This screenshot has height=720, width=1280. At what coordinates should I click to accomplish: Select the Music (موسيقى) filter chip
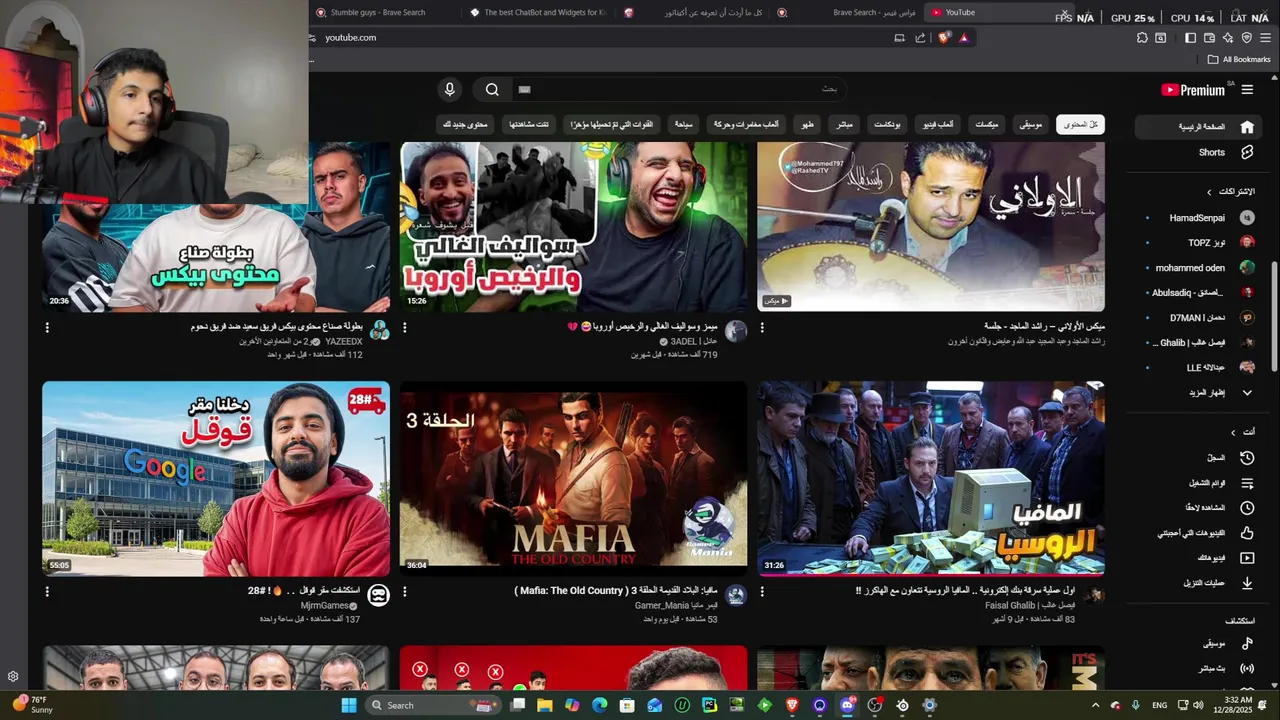click(x=1031, y=125)
